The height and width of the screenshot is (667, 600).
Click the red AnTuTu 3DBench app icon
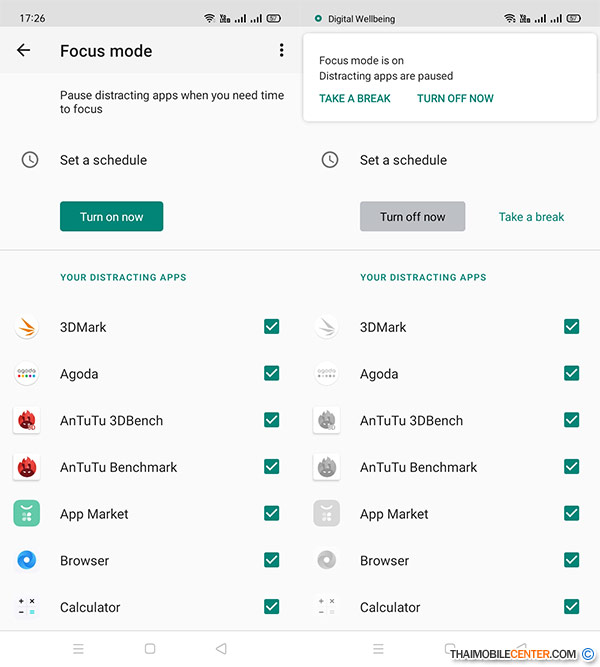[x=26, y=420]
